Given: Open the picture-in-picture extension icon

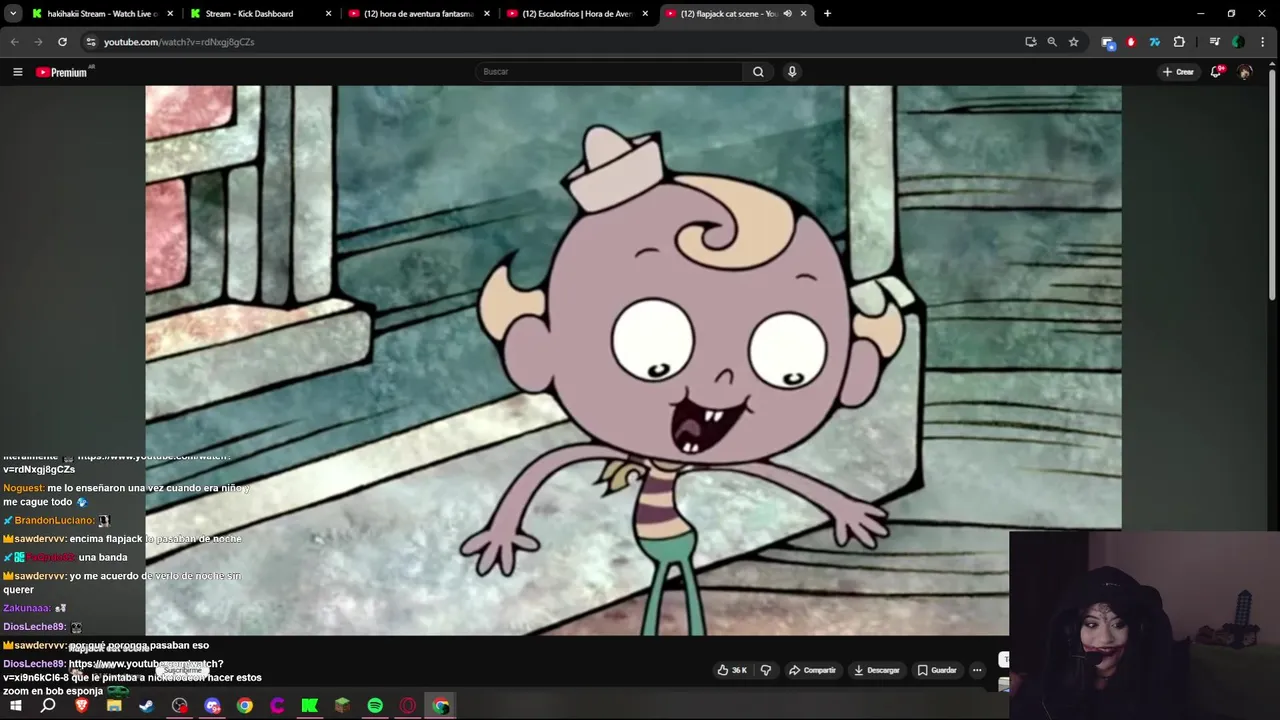Looking at the screenshot, I should click(1107, 42).
